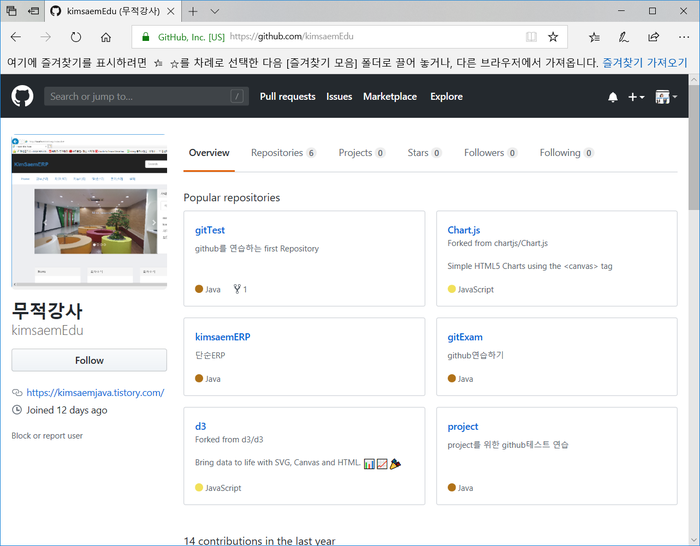Click the Java language dot on gitTest
This screenshot has width=700, height=546.
(x=199, y=289)
